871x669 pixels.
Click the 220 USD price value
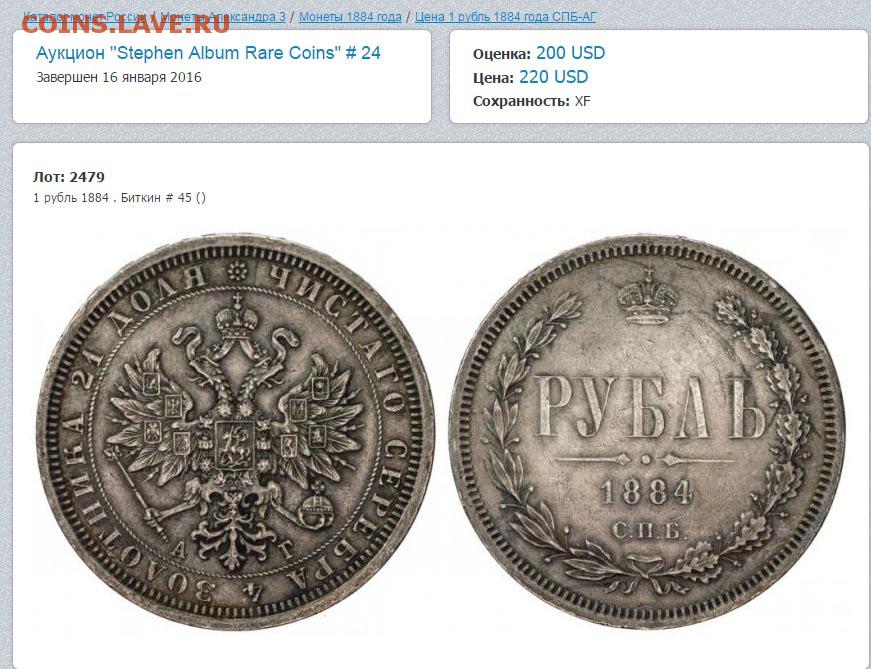point(553,77)
